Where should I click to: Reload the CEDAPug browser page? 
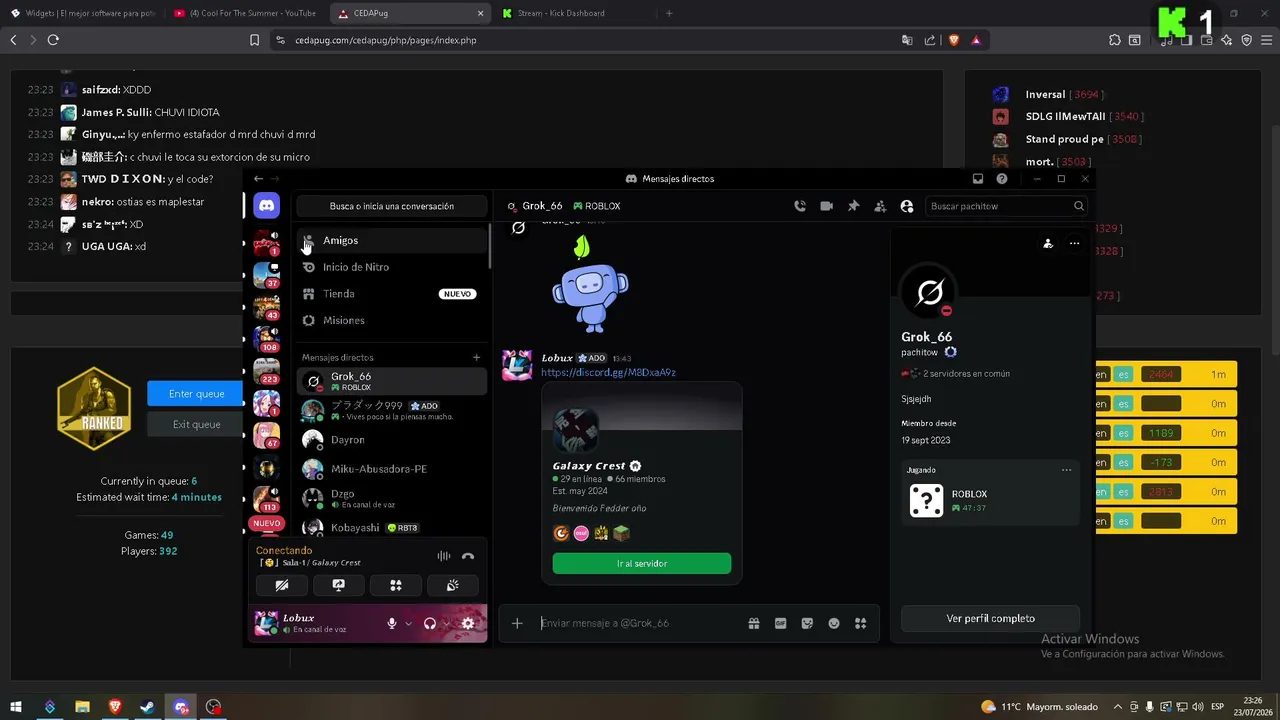coord(53,40)
